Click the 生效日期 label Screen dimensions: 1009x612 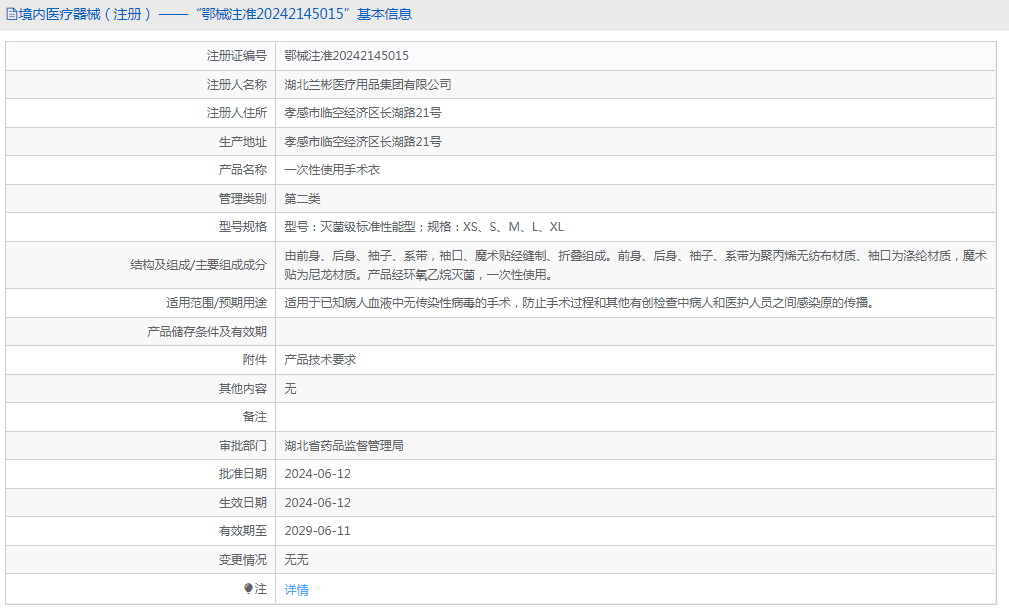(243, 503)
